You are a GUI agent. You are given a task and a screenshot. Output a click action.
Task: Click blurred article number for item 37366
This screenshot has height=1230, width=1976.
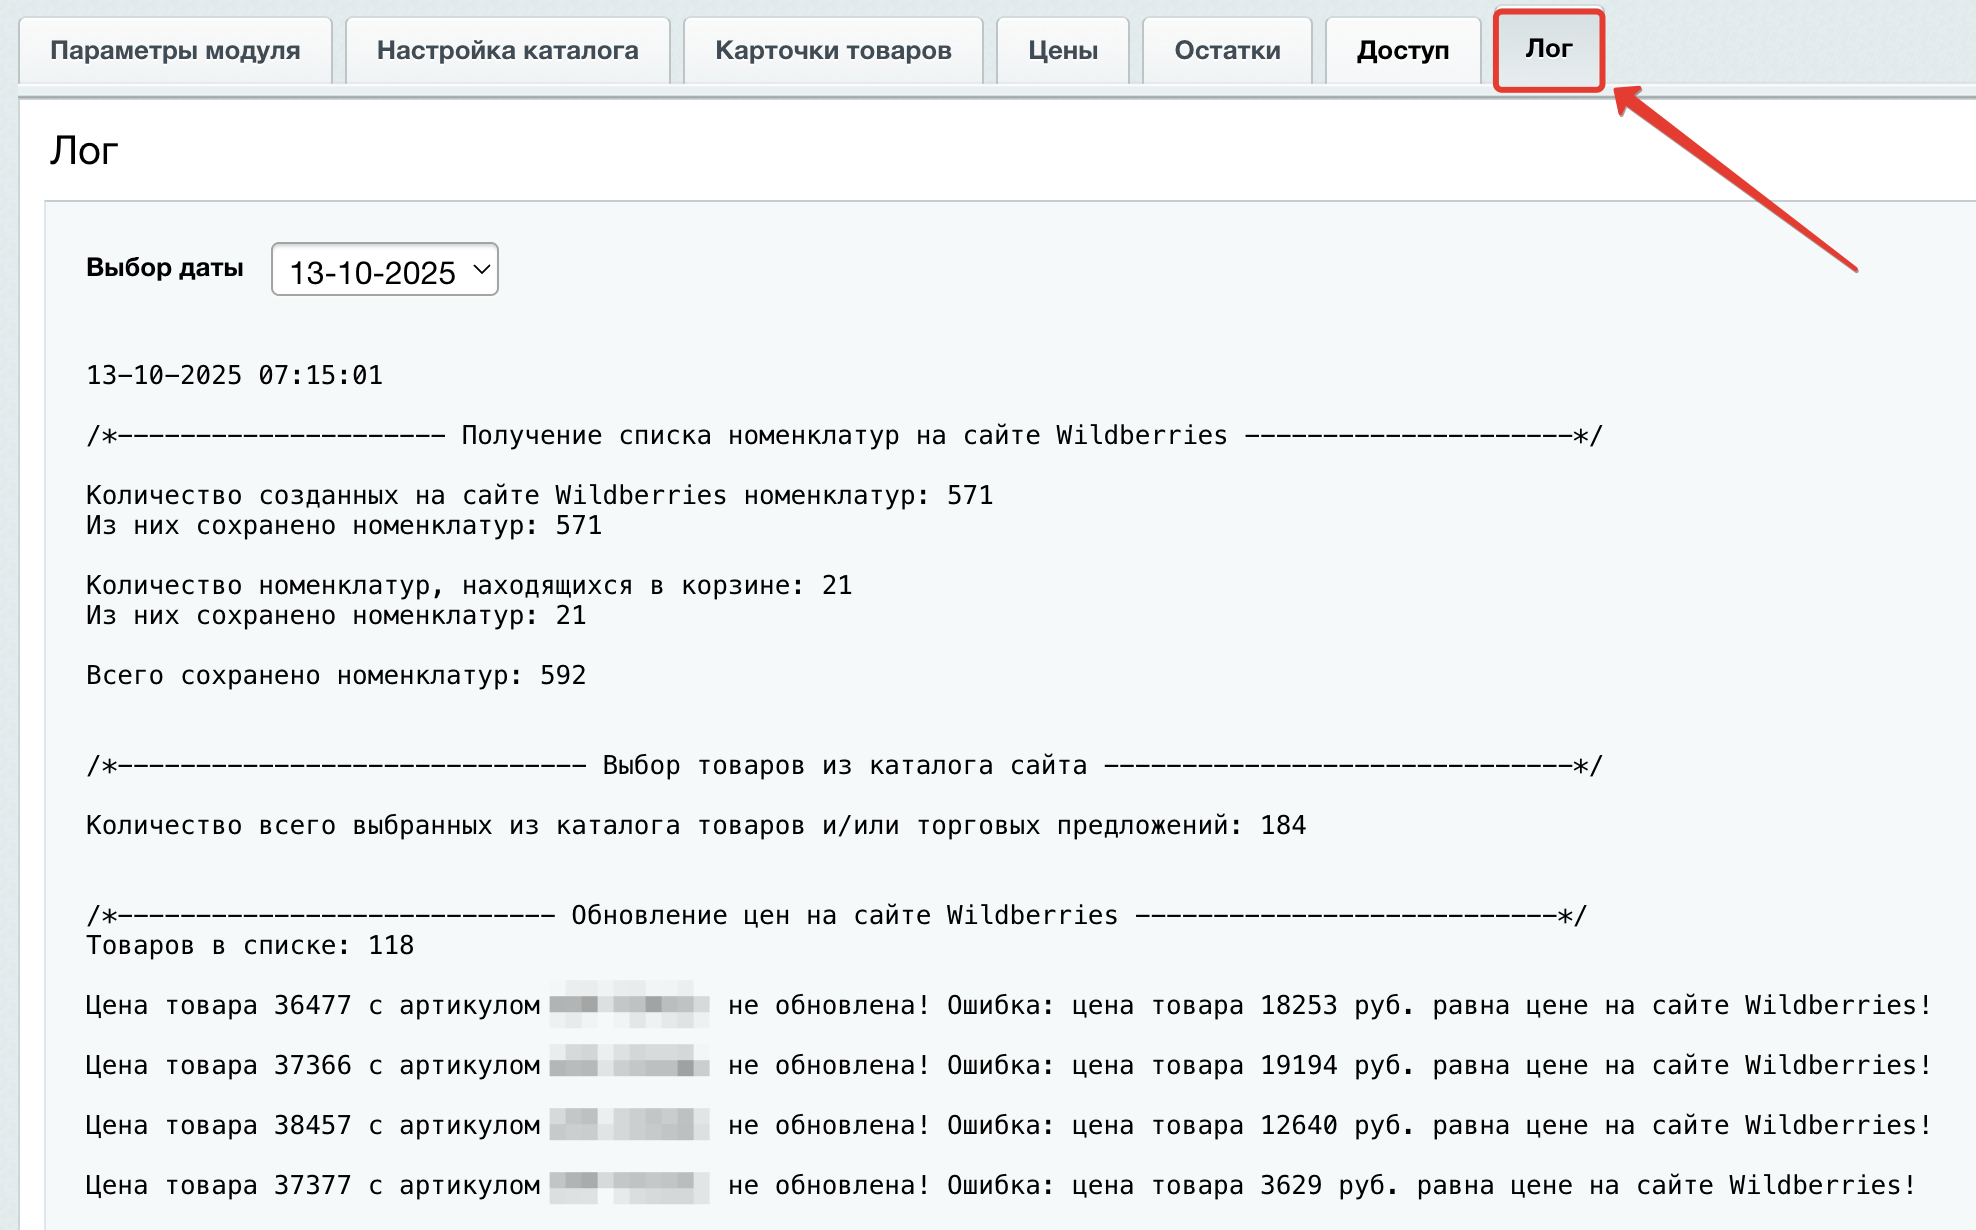(629, 1065)
